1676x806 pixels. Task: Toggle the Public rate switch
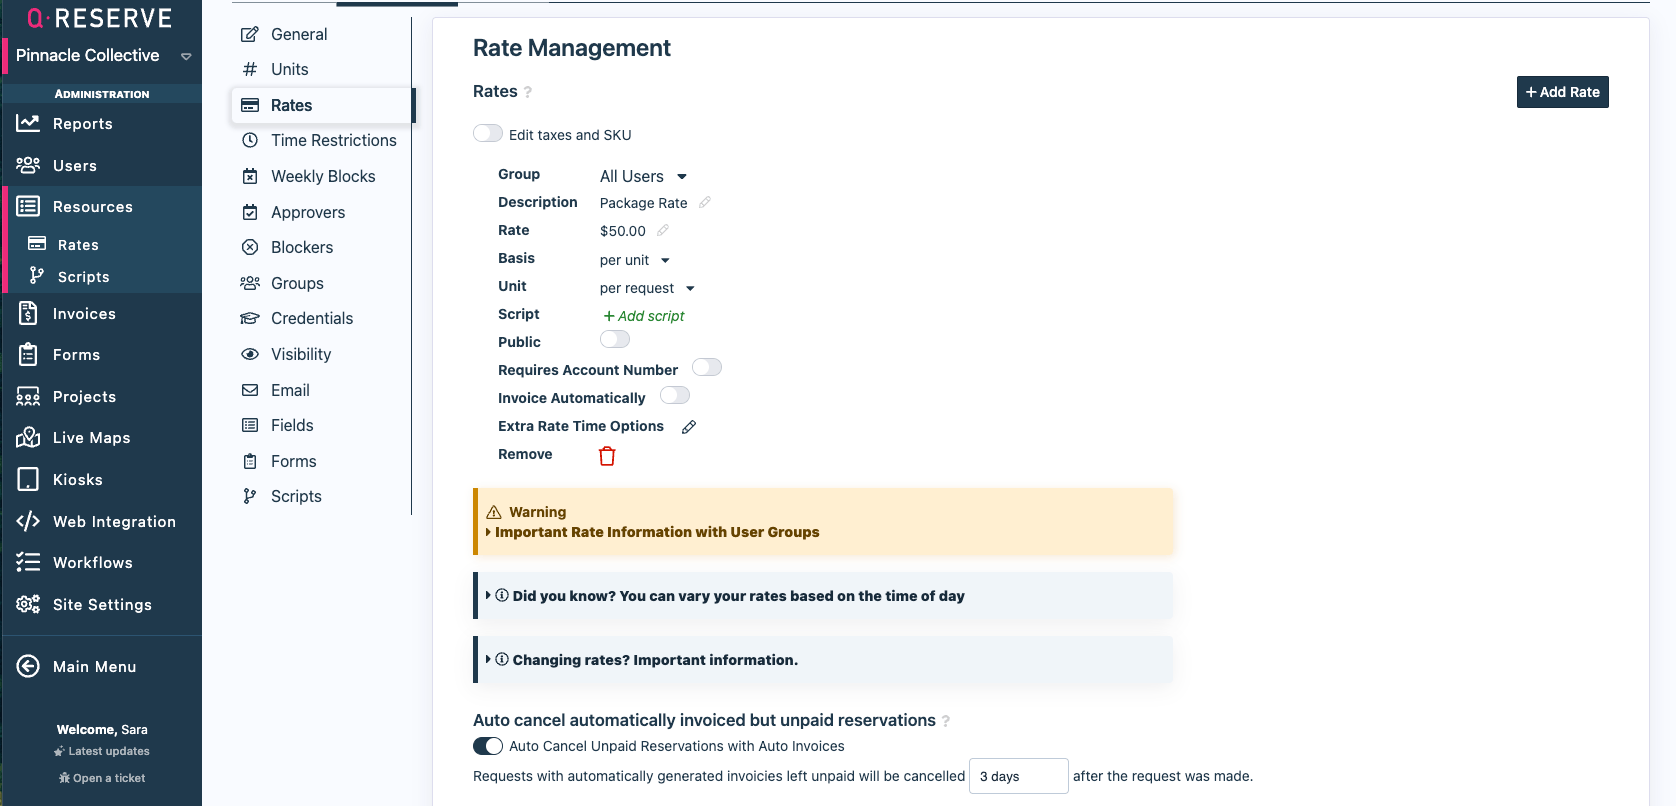click(615, 340)
